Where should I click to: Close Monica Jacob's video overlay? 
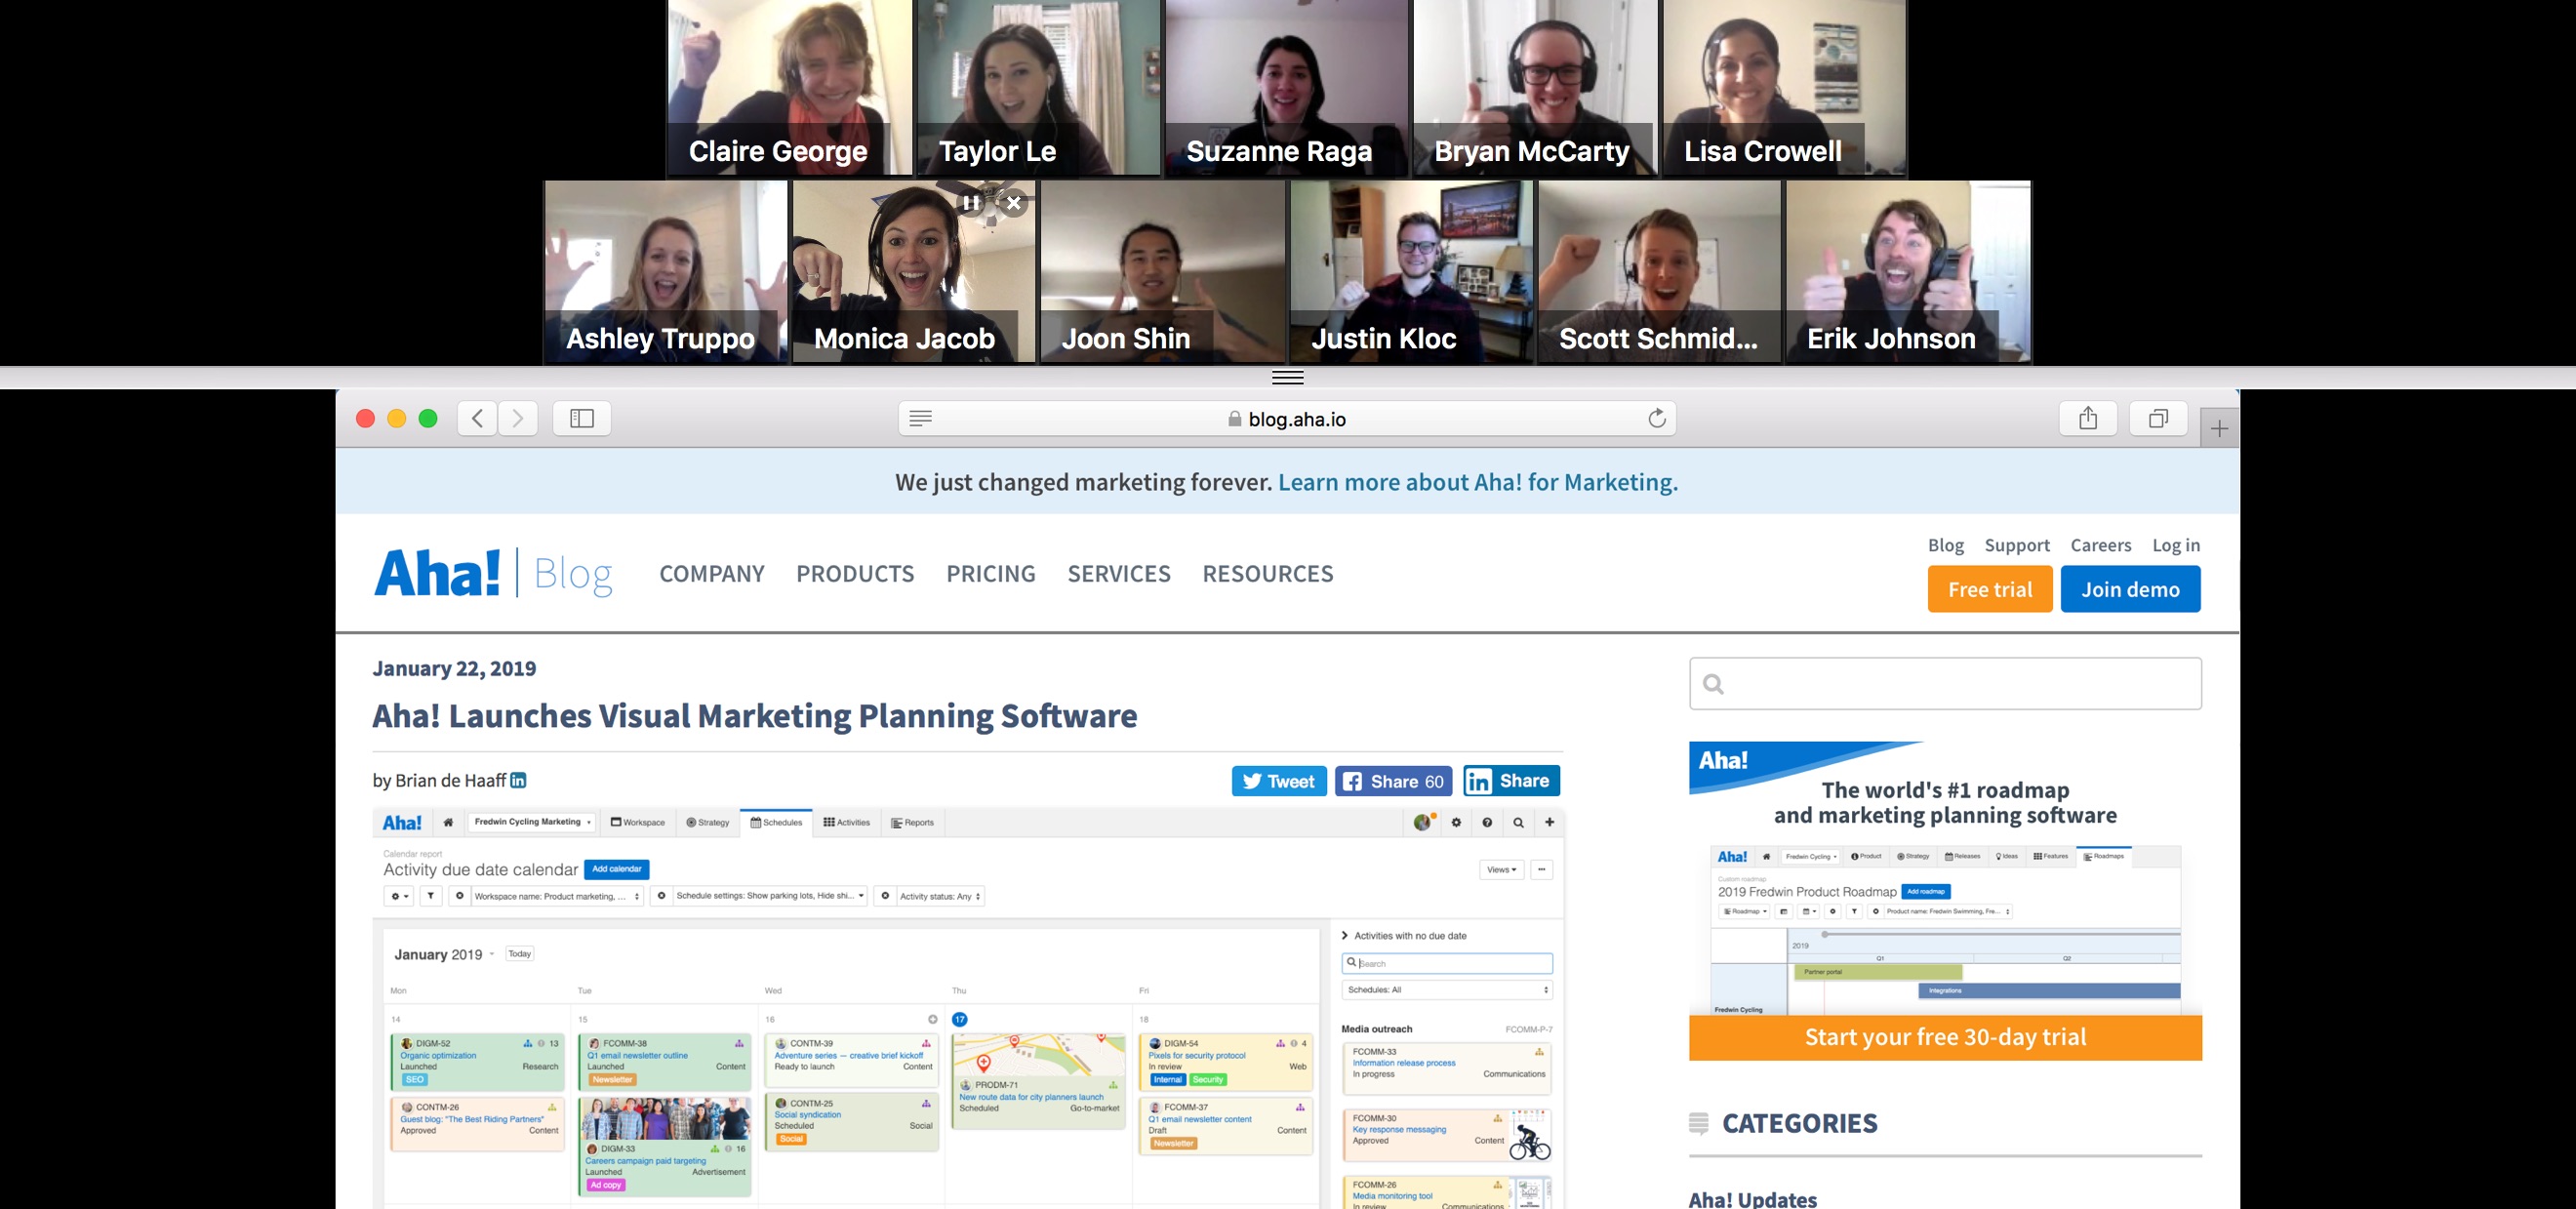coord(1013,202)
